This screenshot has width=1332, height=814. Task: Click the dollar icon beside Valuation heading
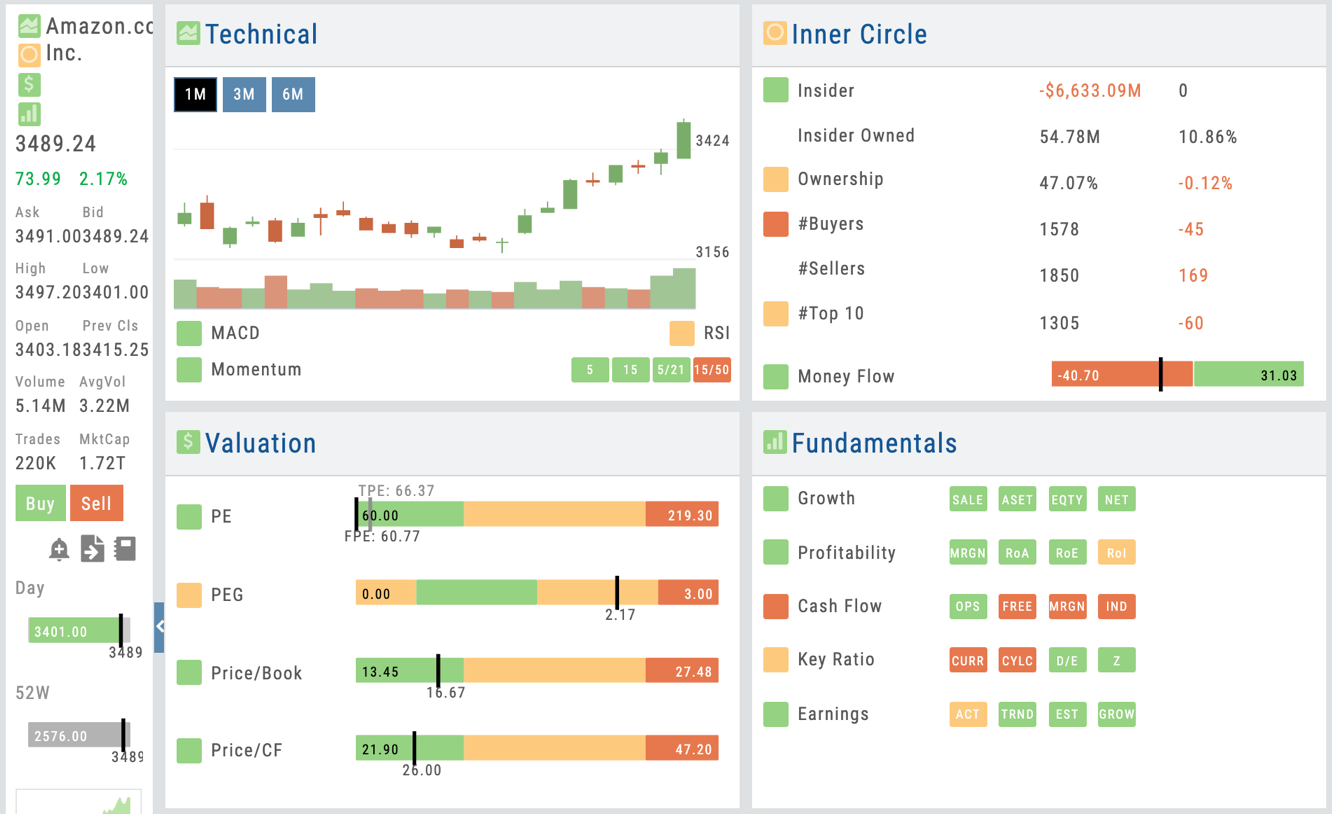pyautogui.click(x=188, y=441)
